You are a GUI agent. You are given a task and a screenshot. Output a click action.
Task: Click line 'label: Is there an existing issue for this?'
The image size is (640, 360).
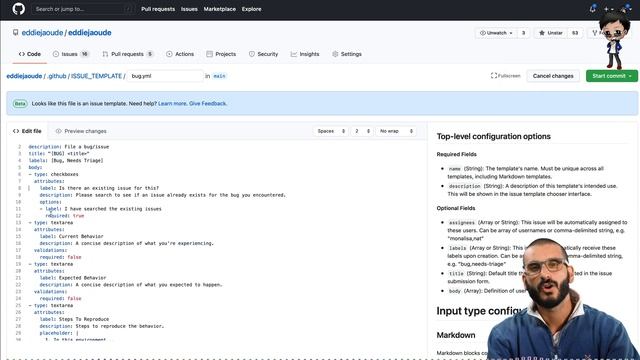click(99, 188)
